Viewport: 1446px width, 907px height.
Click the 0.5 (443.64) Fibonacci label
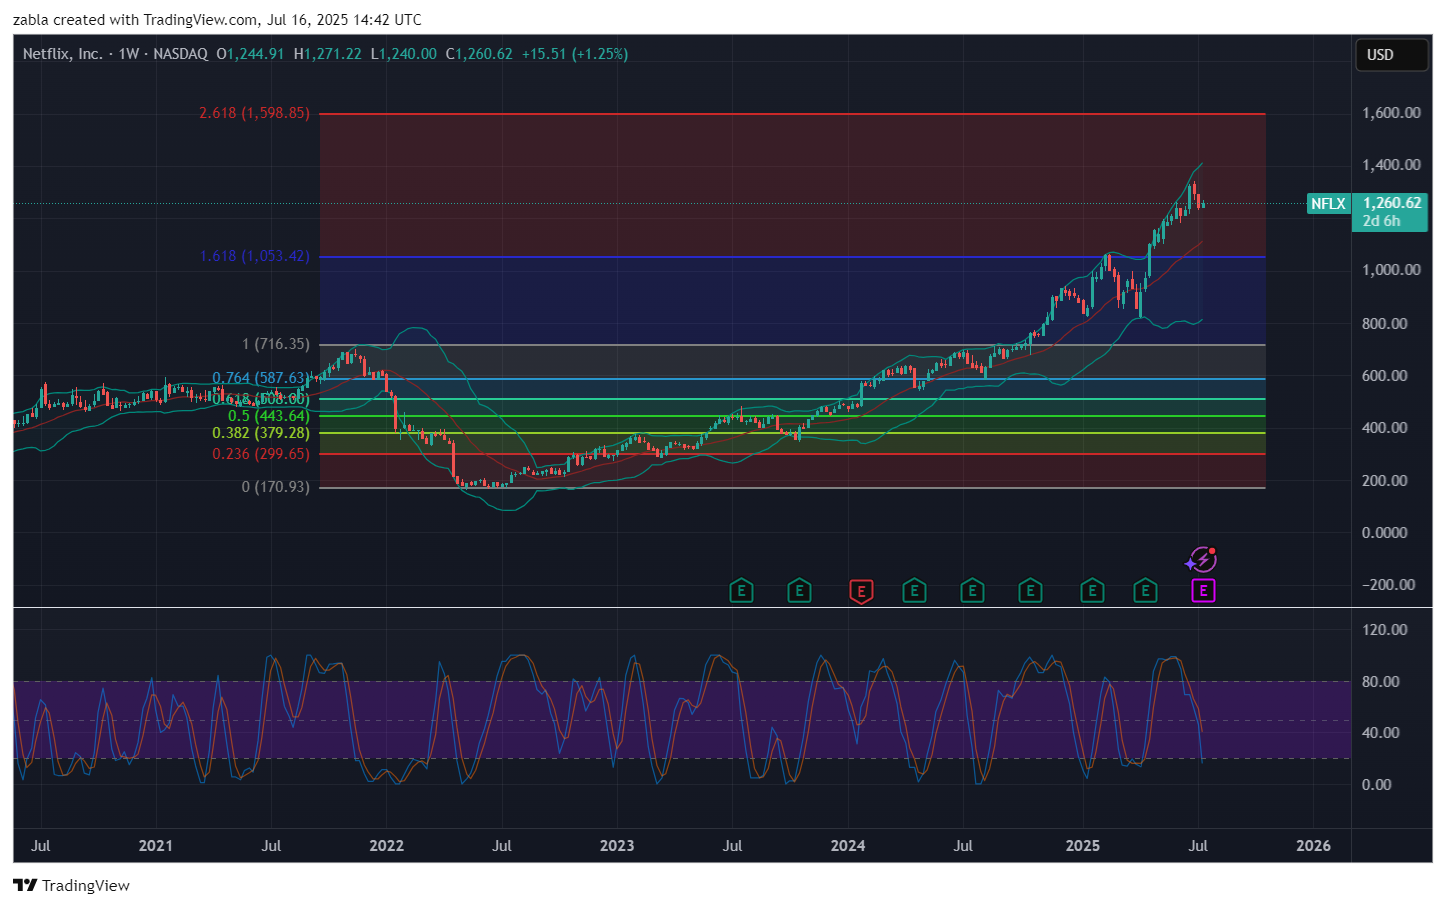click(x=269, y=416)
